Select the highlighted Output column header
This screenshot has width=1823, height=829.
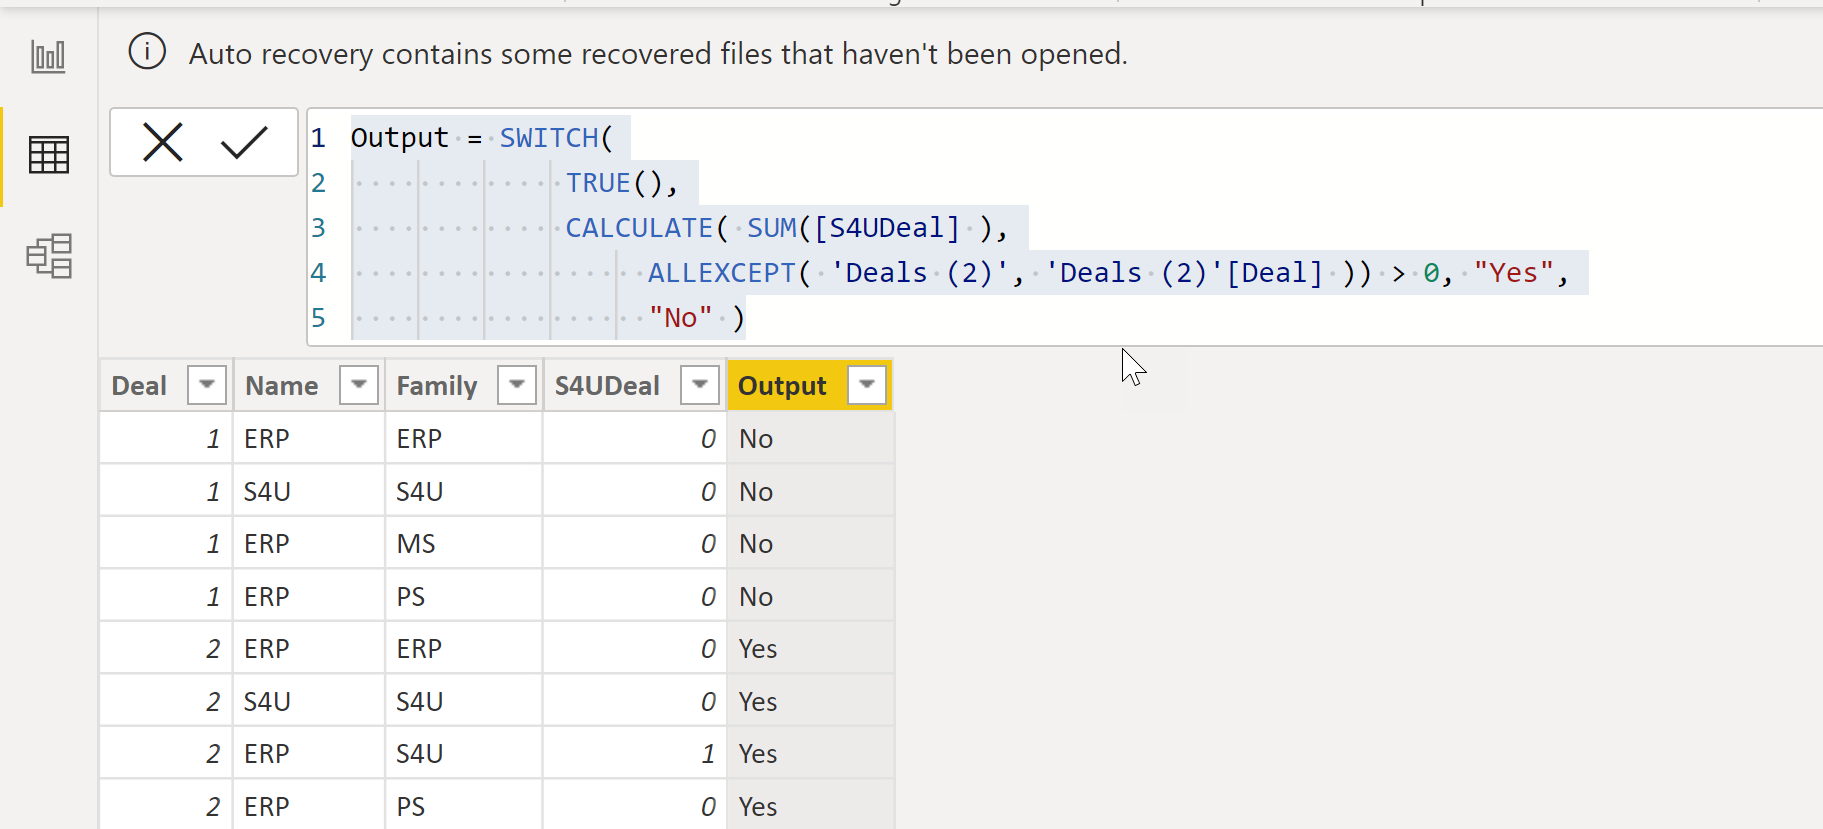click(x=809, y=385)
